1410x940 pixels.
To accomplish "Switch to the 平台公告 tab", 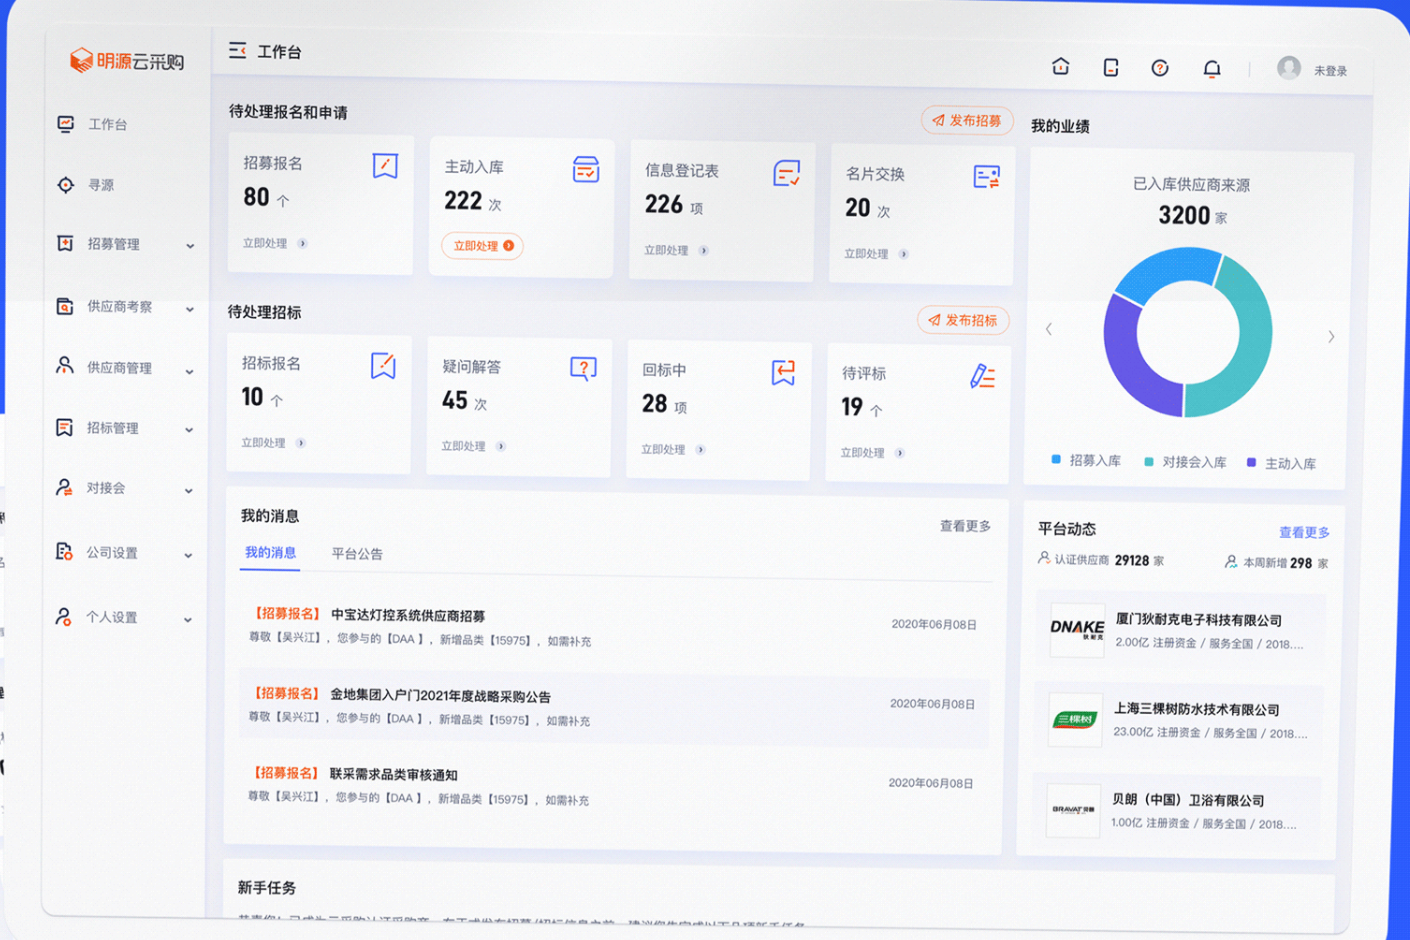I will click(357, 554).
